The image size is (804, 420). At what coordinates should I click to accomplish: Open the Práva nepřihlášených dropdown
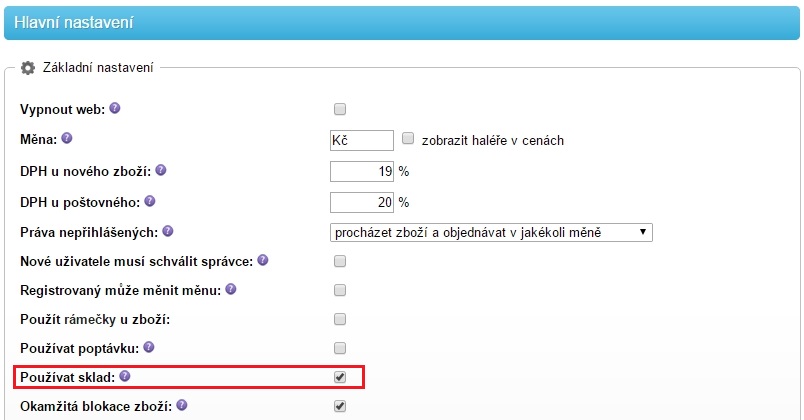tap(491, 232)
